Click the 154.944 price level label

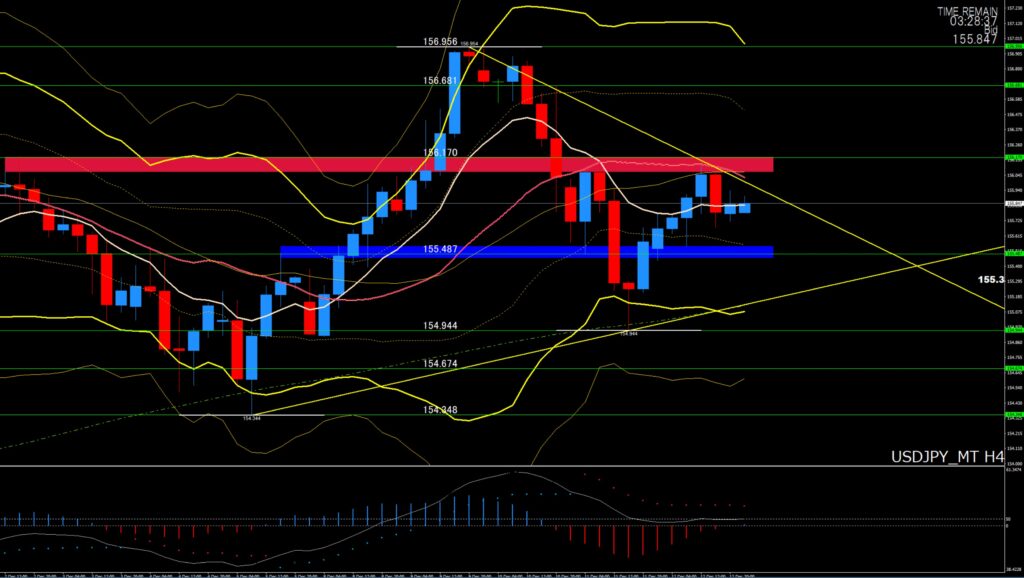coord(441,326)
